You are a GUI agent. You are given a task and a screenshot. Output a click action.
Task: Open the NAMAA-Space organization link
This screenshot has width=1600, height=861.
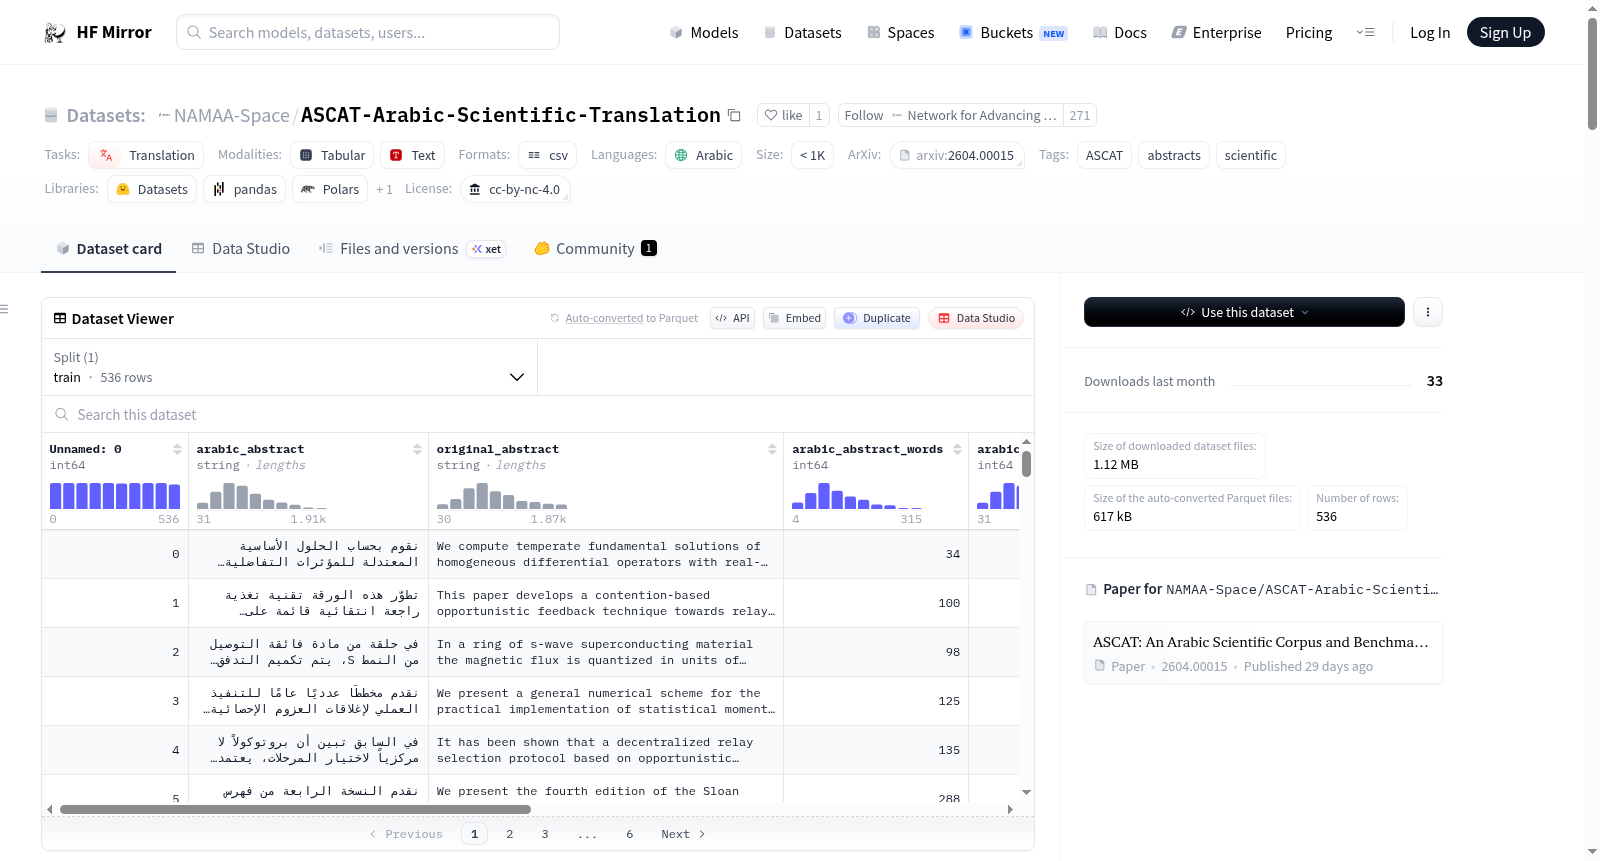coord(231,116)
